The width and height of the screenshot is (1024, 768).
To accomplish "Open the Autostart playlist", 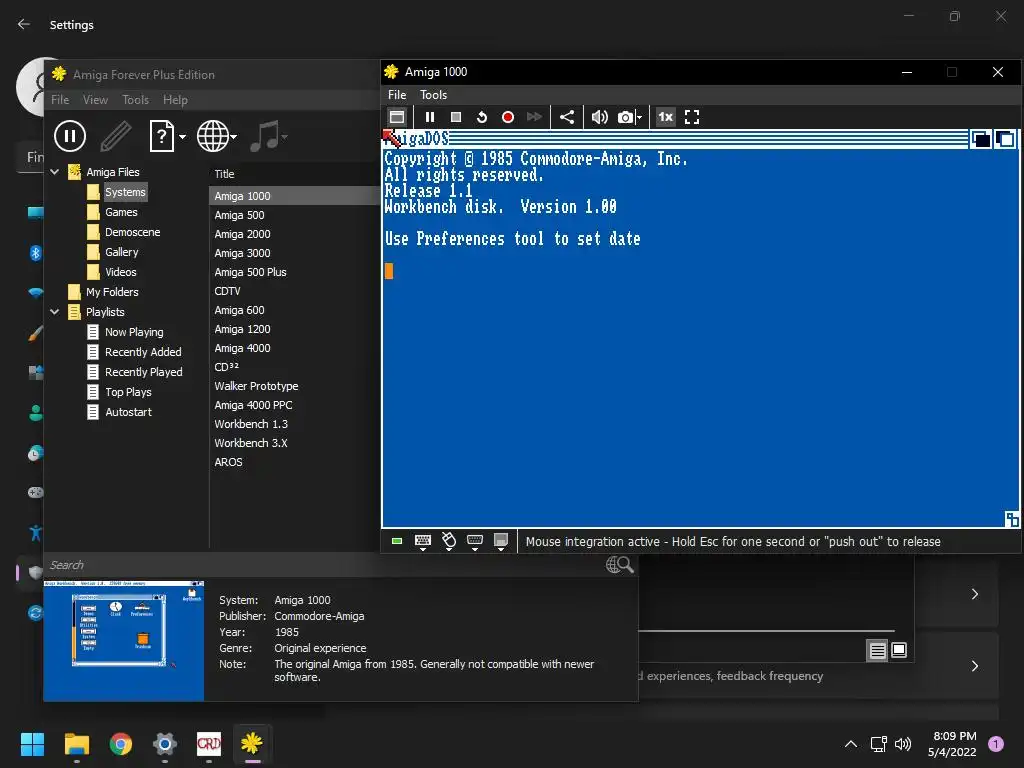I will click(x=128, y=412).
